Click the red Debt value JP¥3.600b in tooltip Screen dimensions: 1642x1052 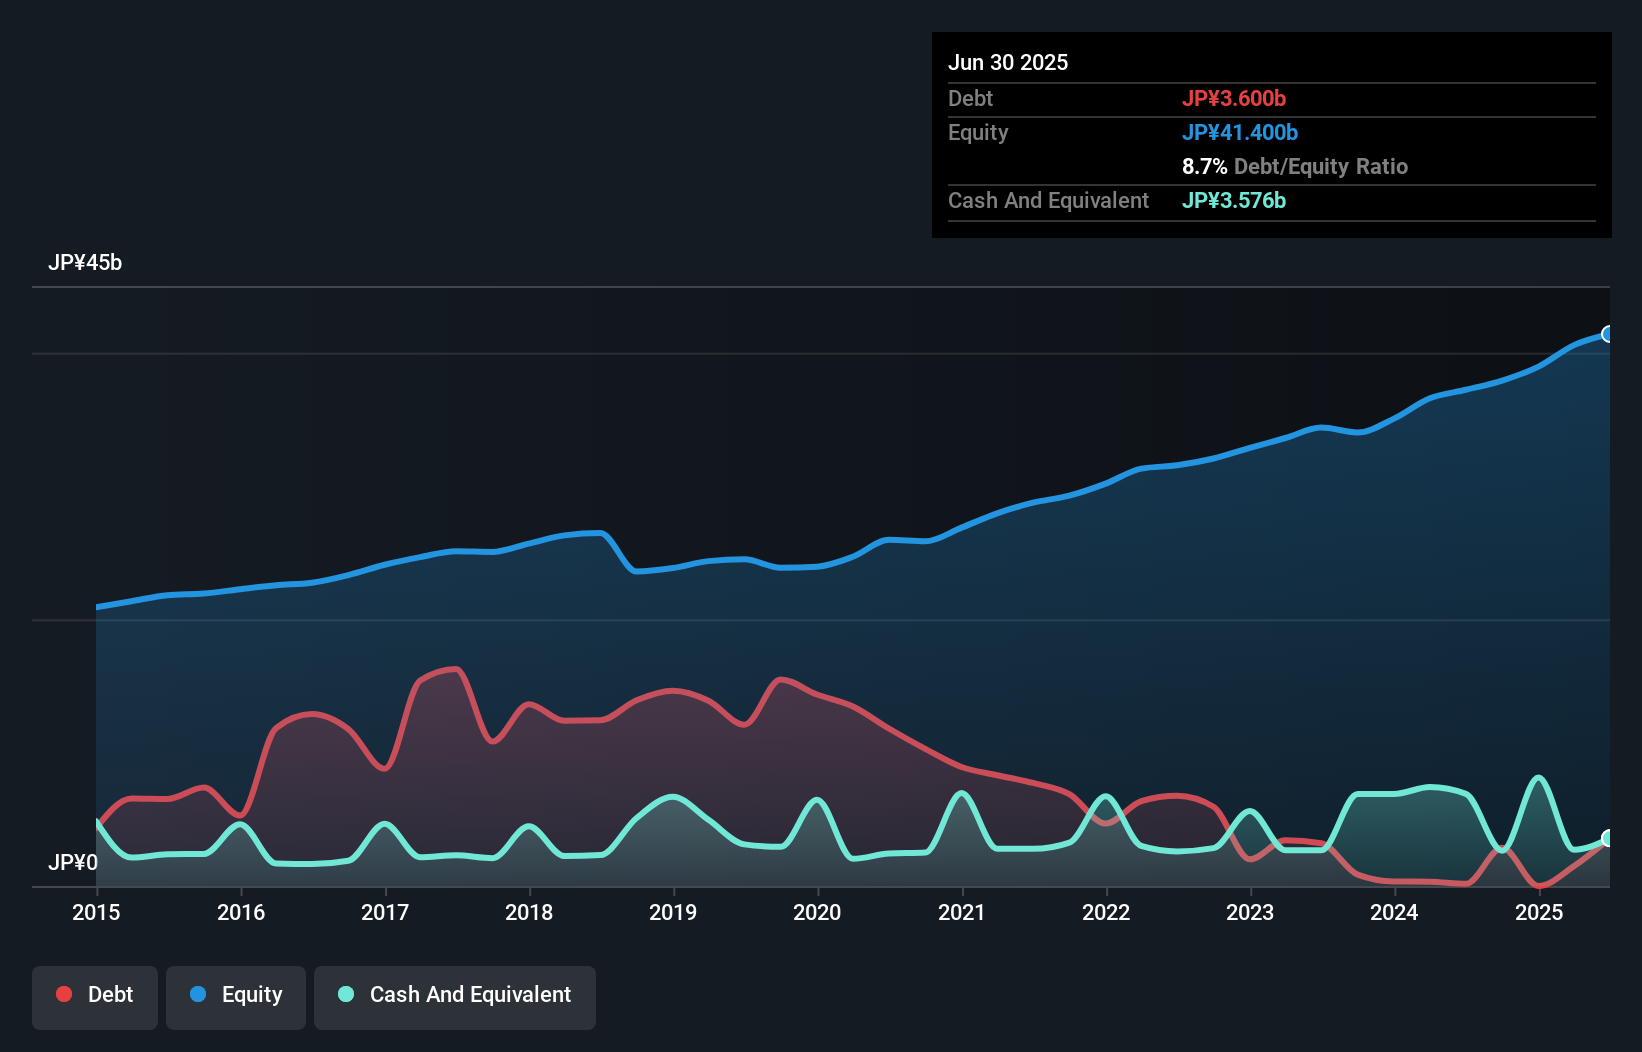coord(1236,98)
